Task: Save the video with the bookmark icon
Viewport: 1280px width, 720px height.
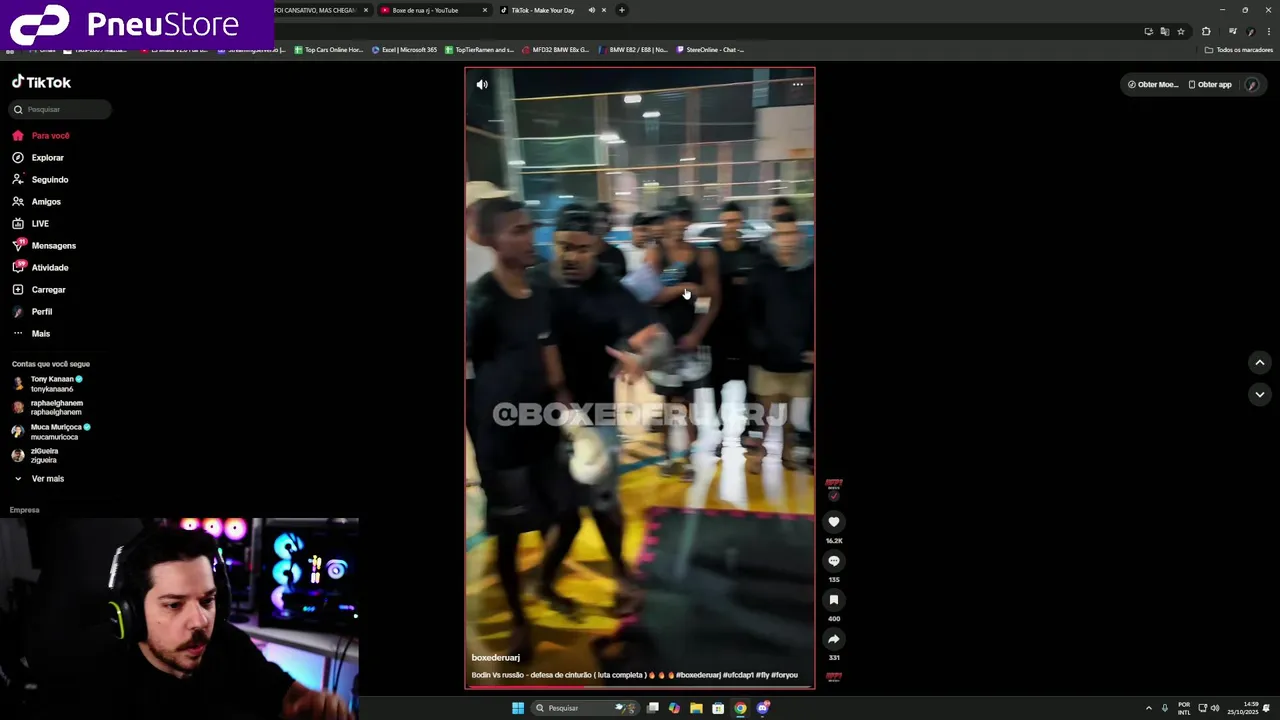Action: 834,600
